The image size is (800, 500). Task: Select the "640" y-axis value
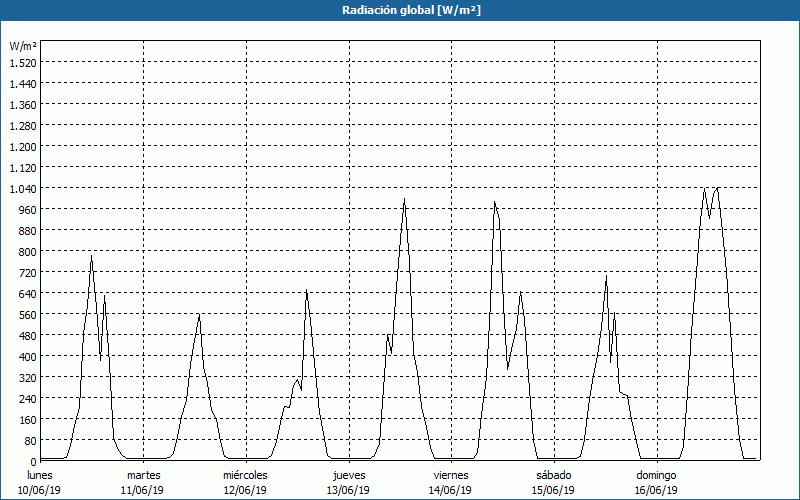27,293
